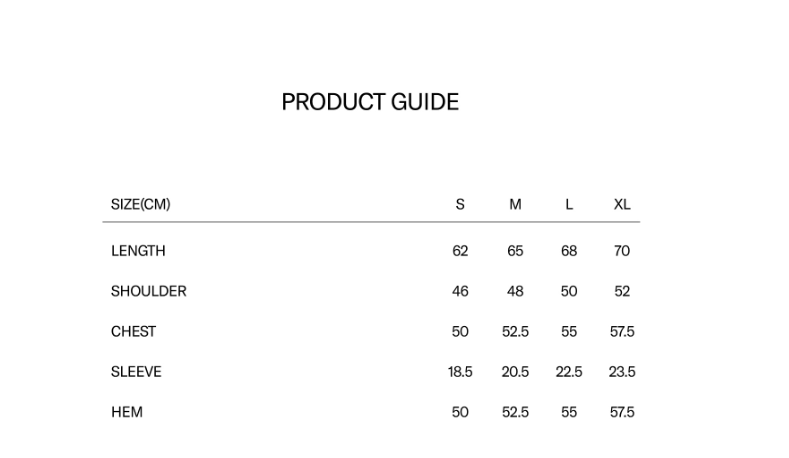Screen dimensions: 789x458
Task: Click the XL size column header
Action: point(622,204)
